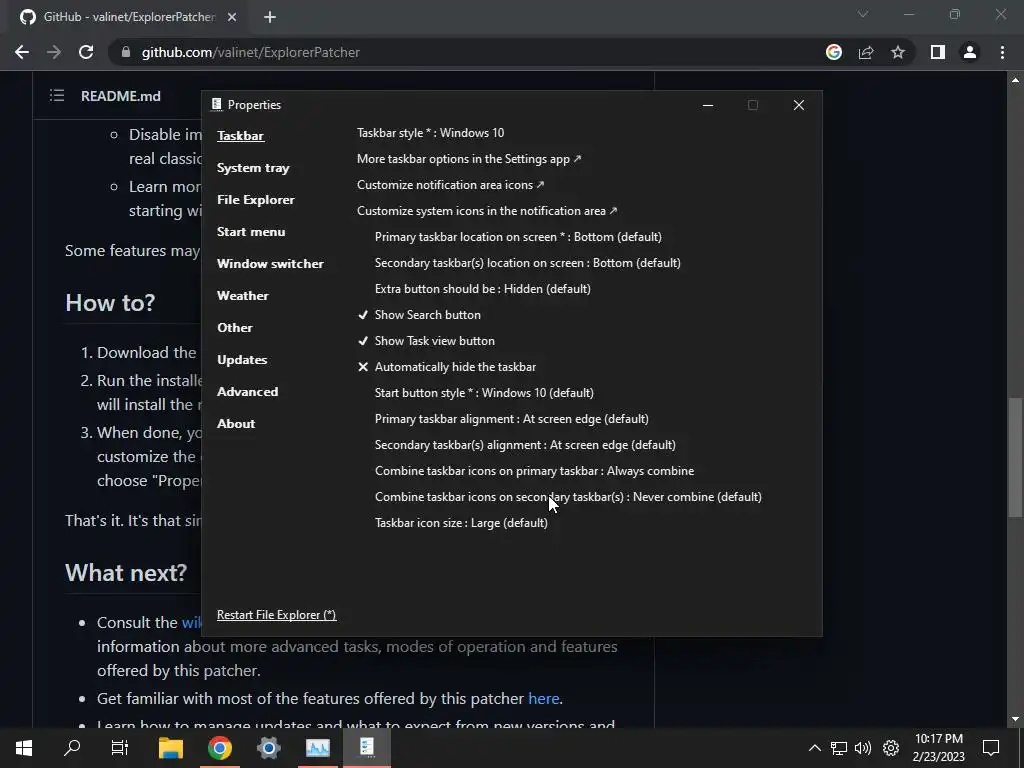Open File Explorer from the taskbar

(171, 748)
